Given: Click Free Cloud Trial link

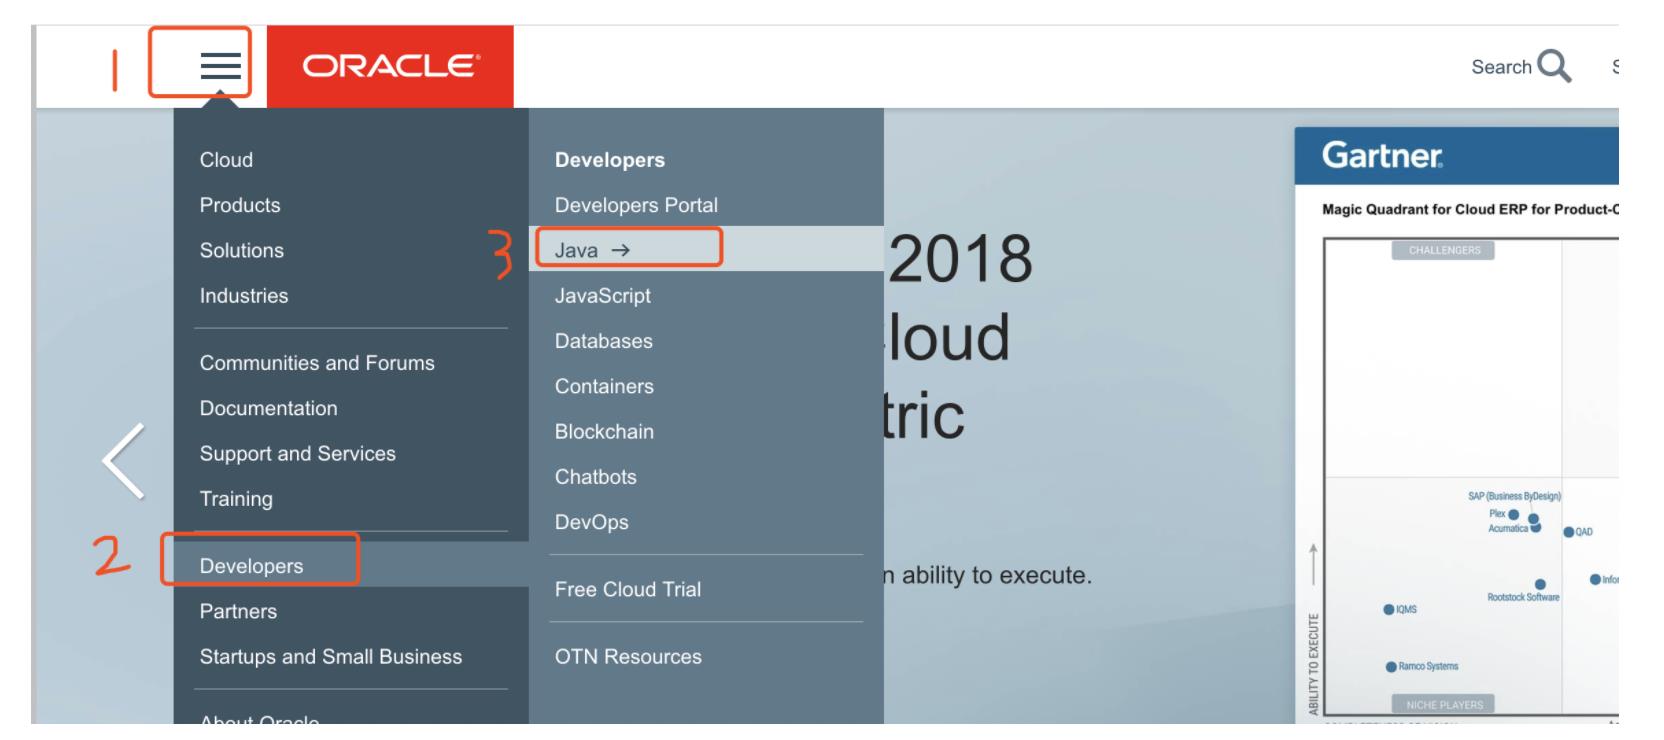Looking at the screenshot, I should tap(628, 589).
